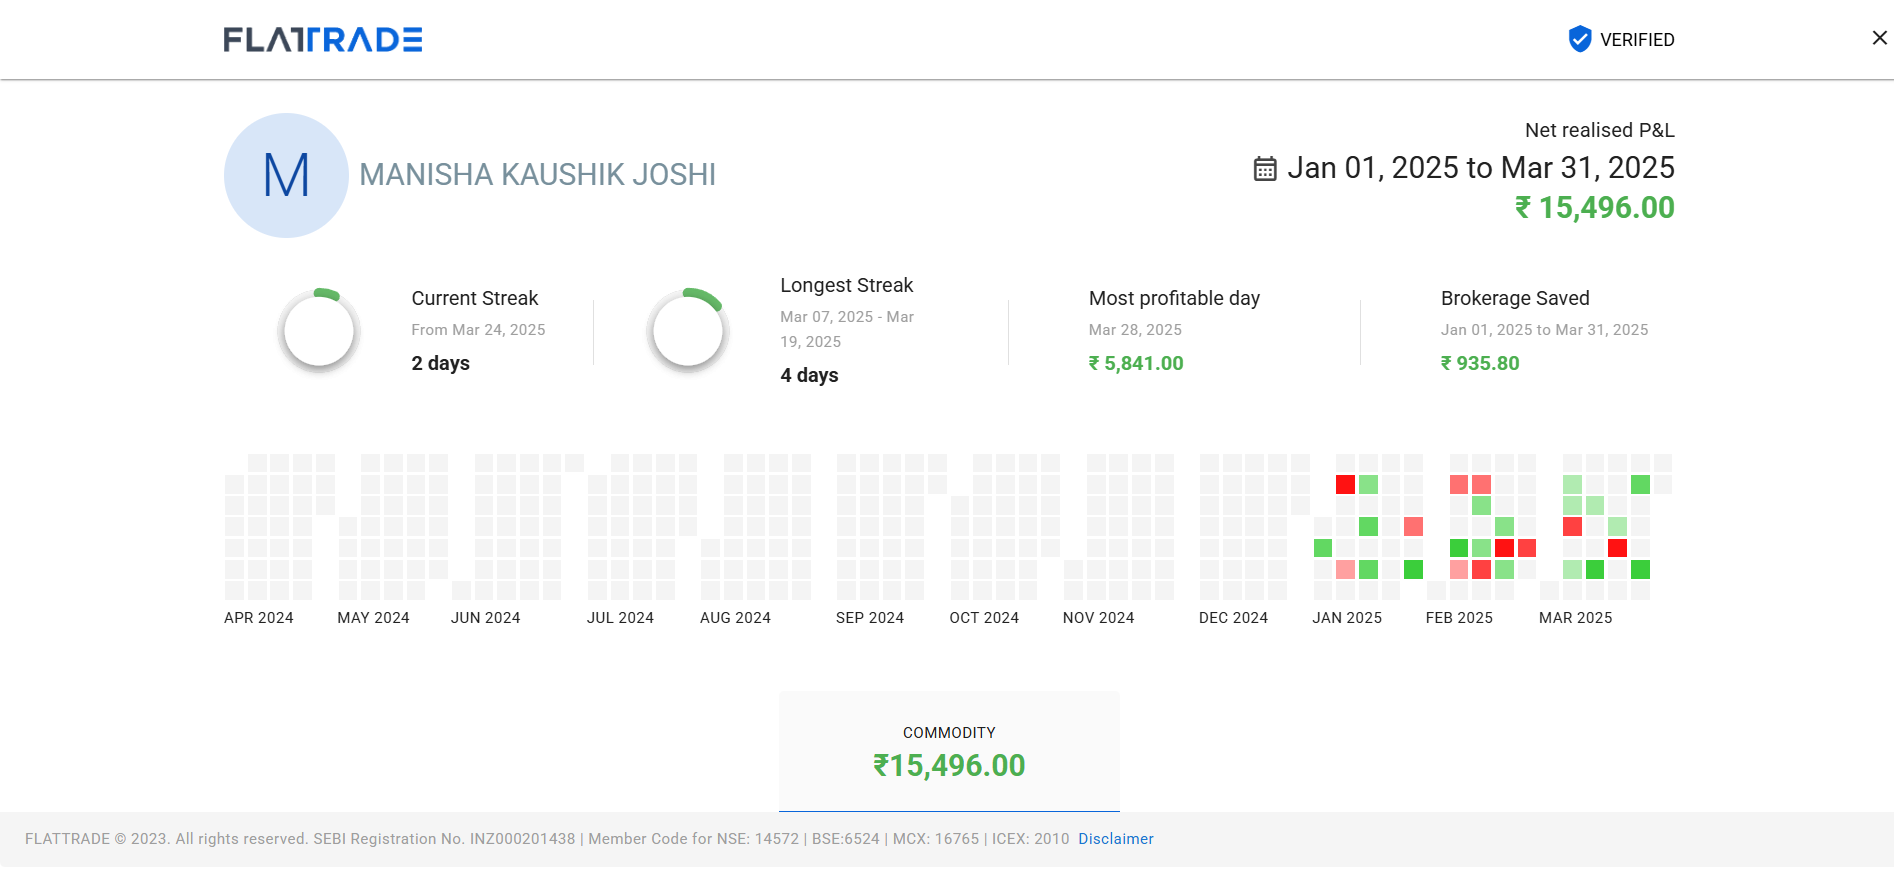Select the COMMODITY segment card
The image size is (1894, 874).
(949, 751)
